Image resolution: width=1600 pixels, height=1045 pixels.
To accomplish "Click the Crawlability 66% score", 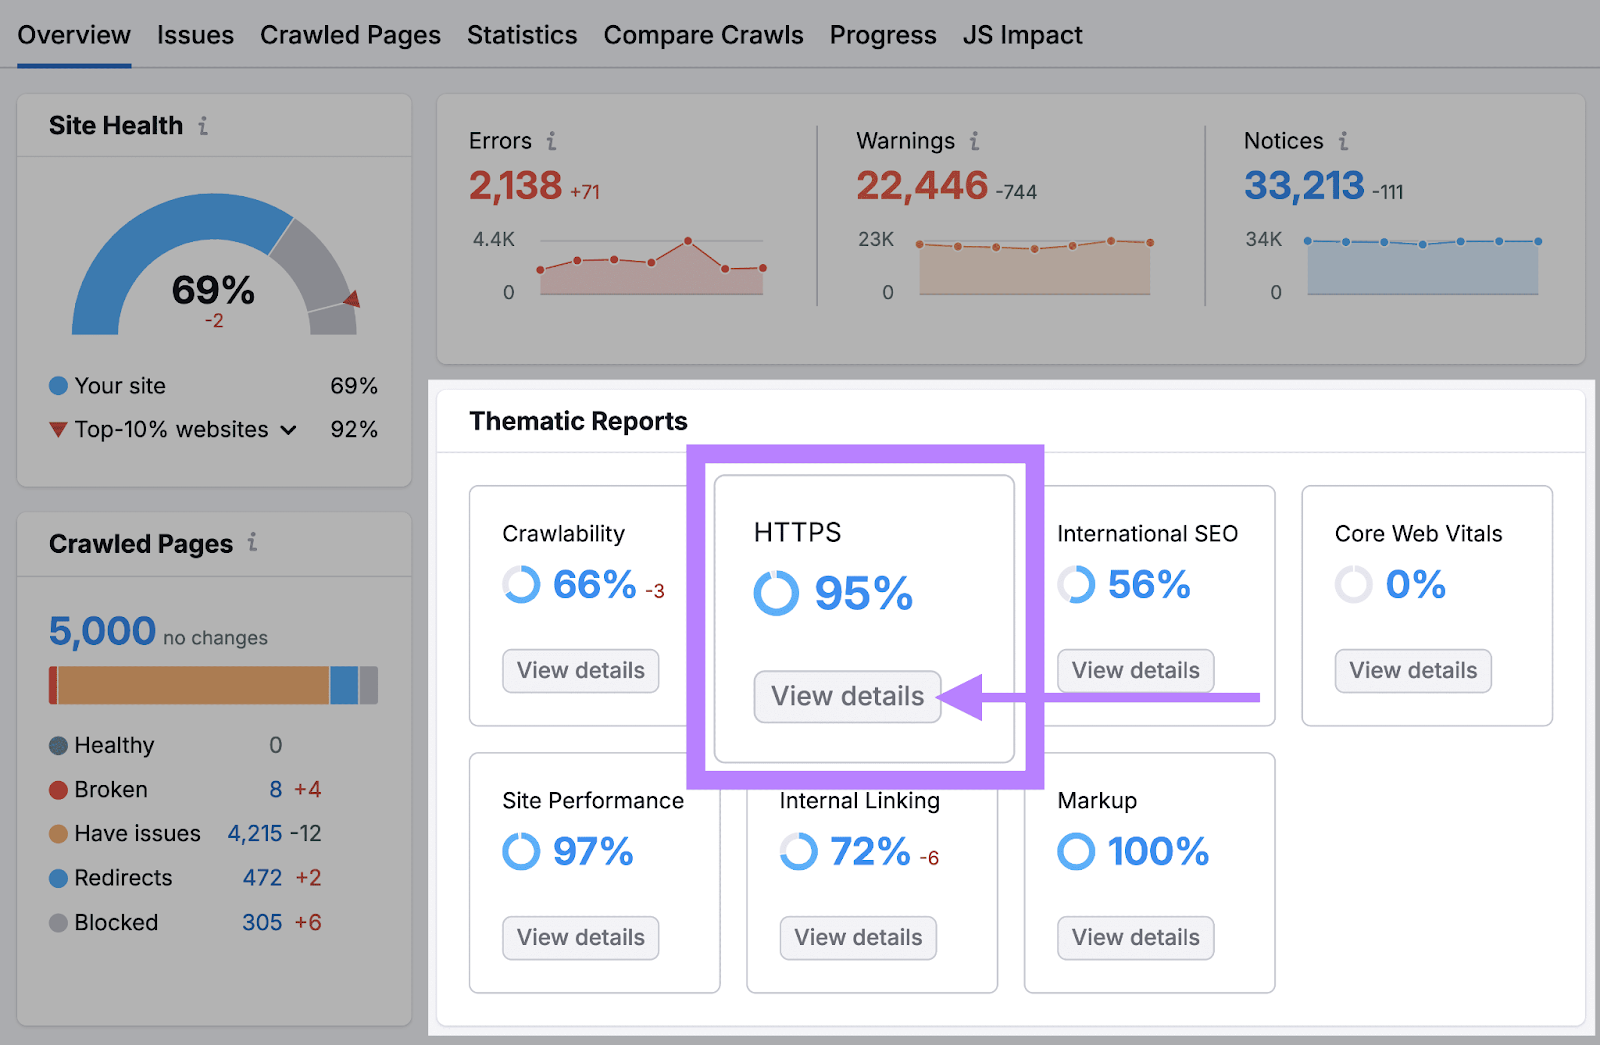I will [x=594, y=585].
